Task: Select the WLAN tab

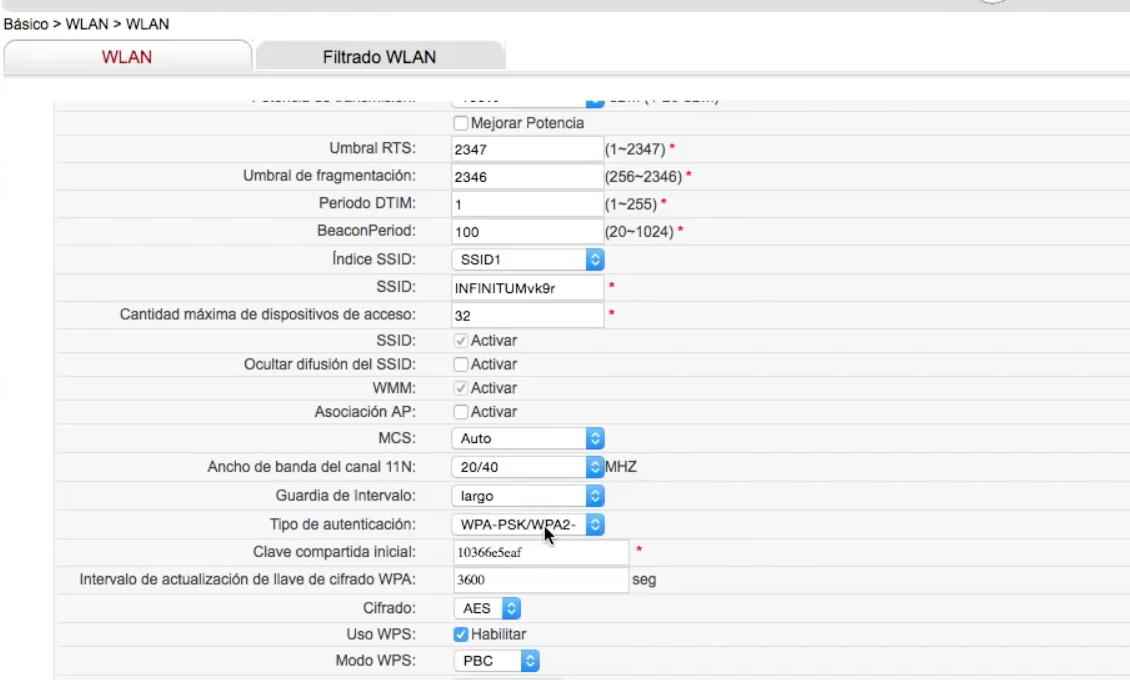Action: pyautogui.click(x=128, y=57)
